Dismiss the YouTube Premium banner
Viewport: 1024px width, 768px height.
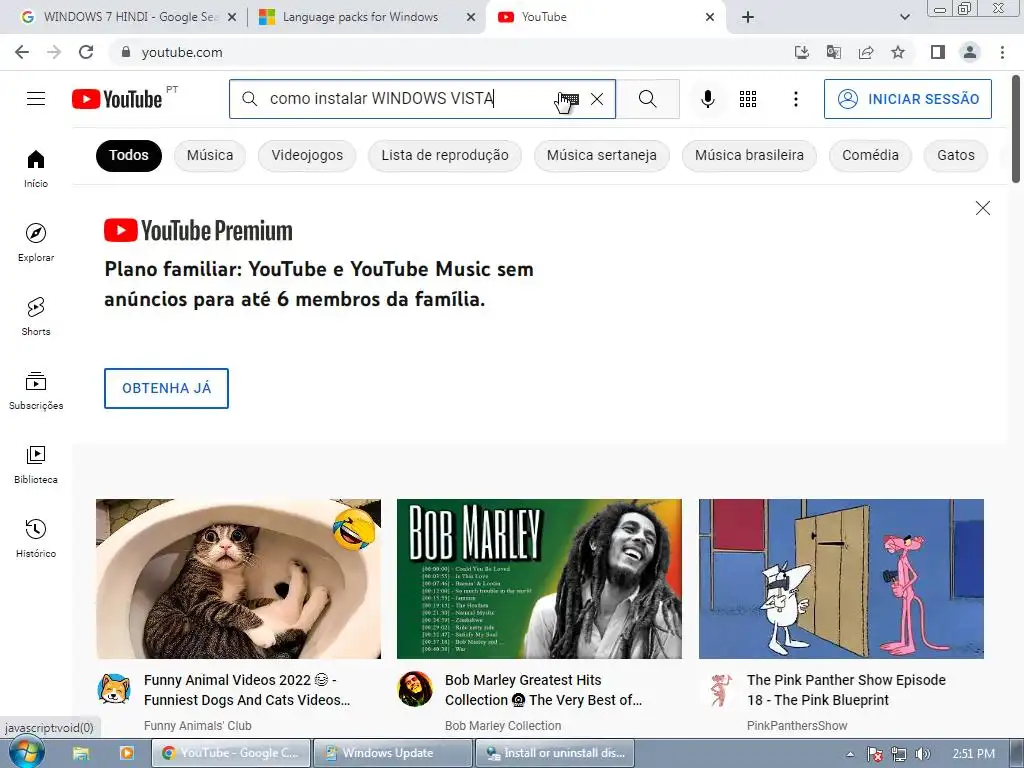[982, 208]
